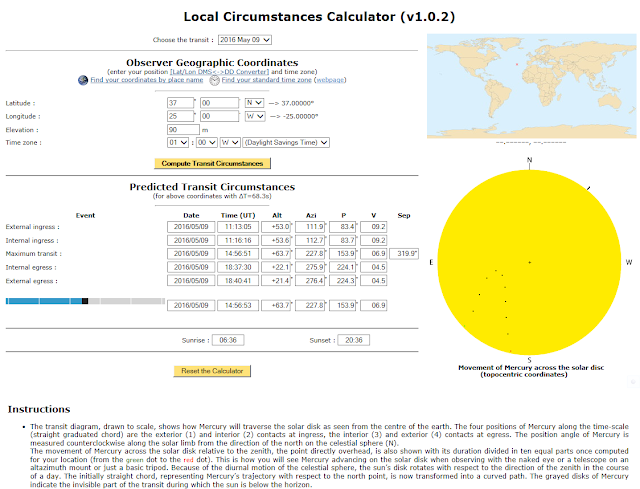
Task: Click the longitude degrees field
Action: (x=180, y=116)
